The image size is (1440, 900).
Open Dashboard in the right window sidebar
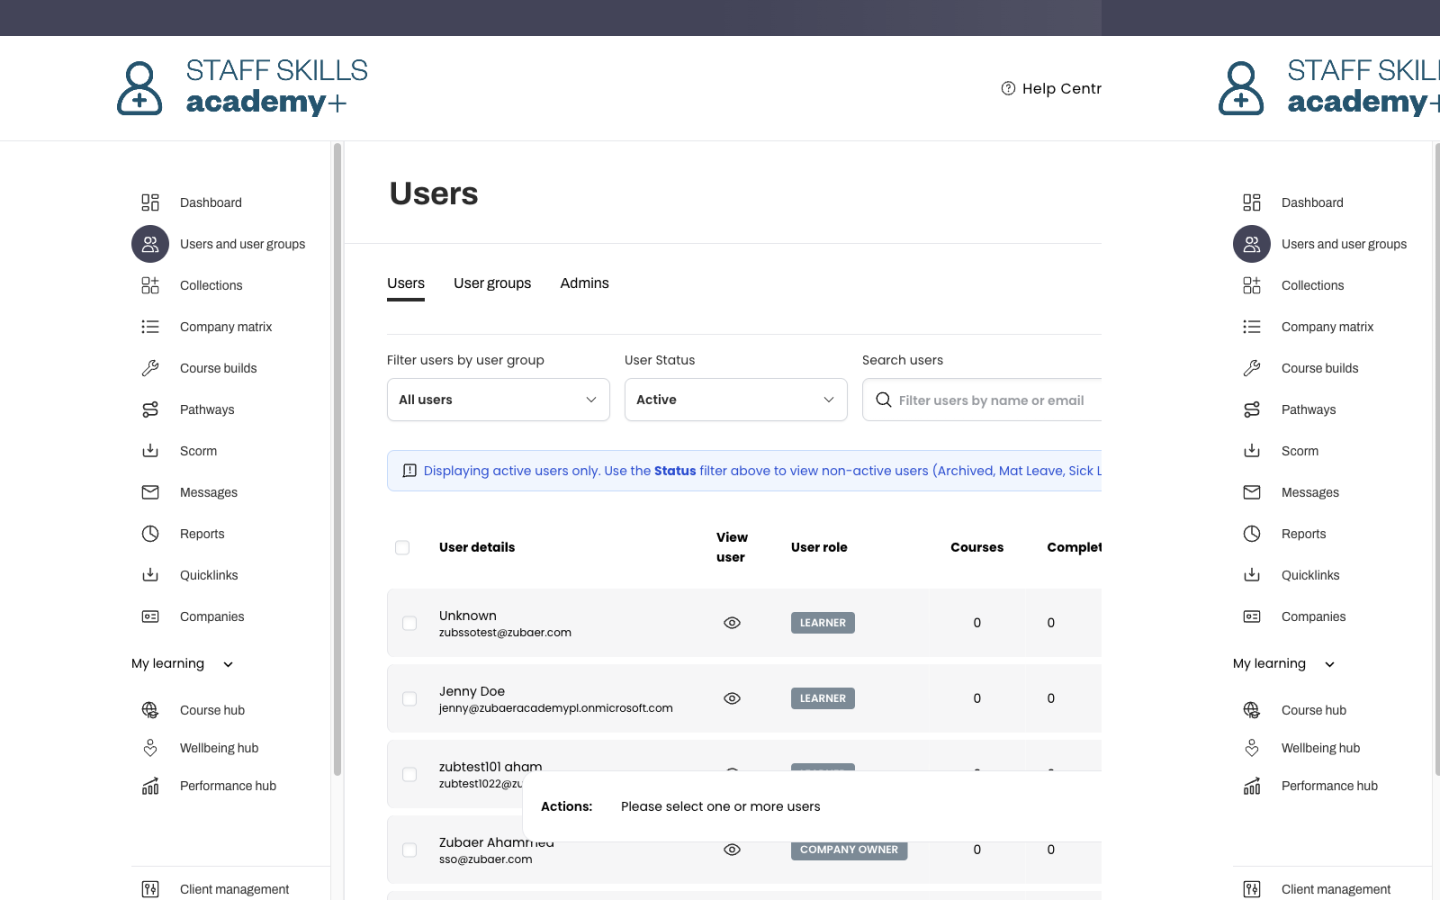click(1312, 203)
